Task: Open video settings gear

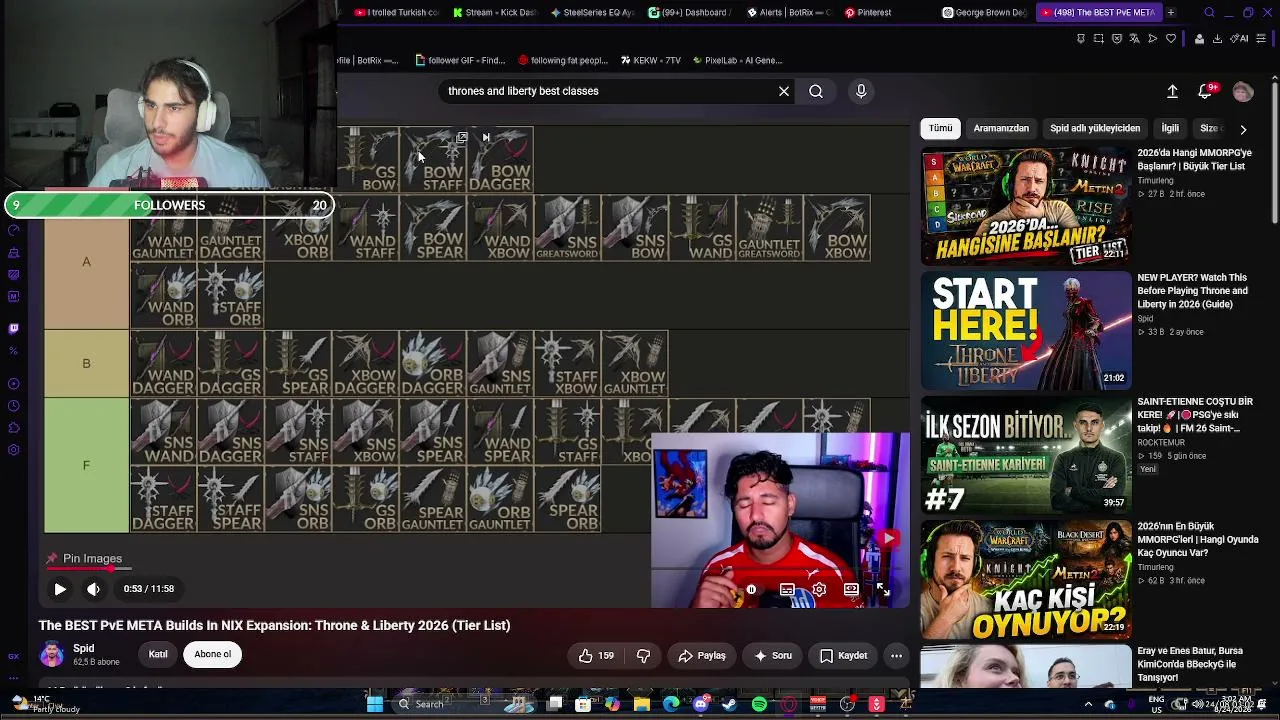Action: 819,589
